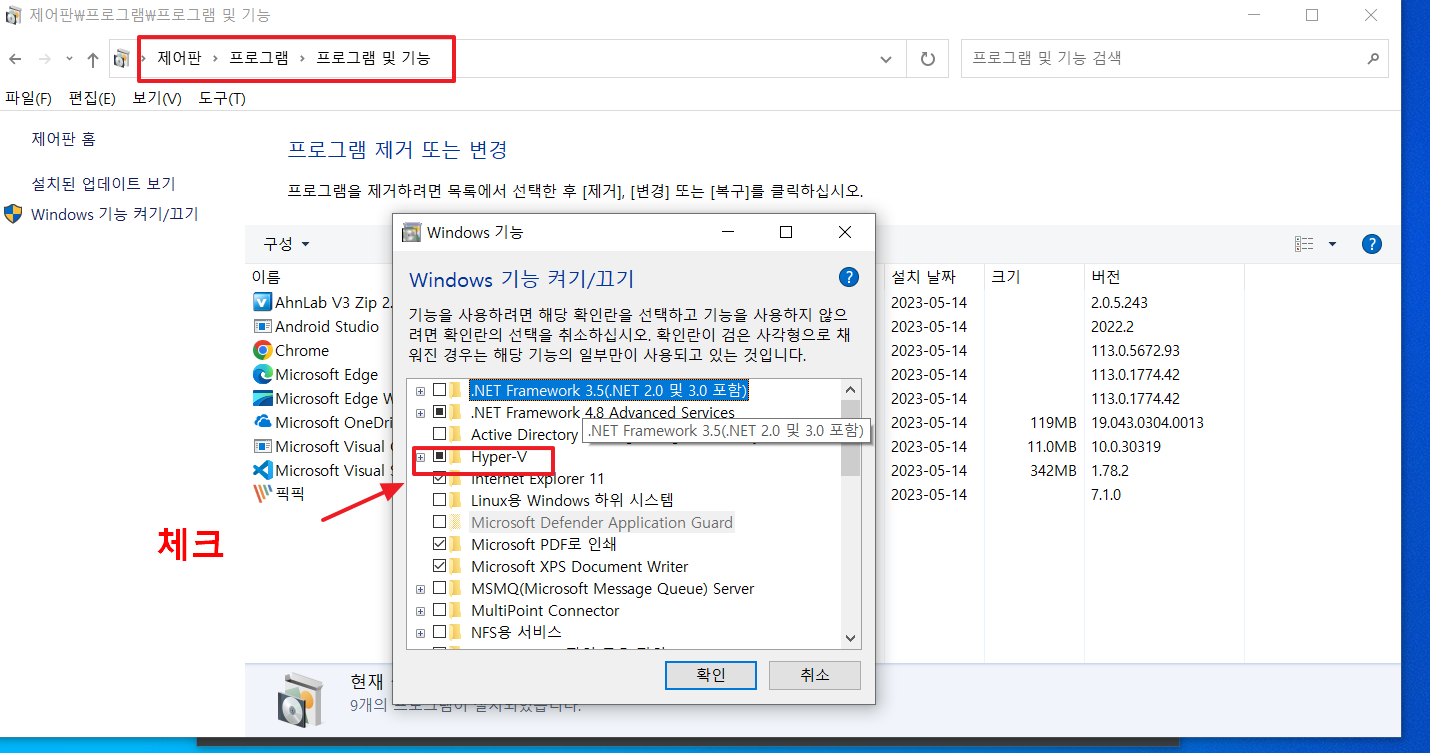This screenshot has height=753, width=1430.
Task: Click the 픽픽 program icon
Action: coord(262,494)
